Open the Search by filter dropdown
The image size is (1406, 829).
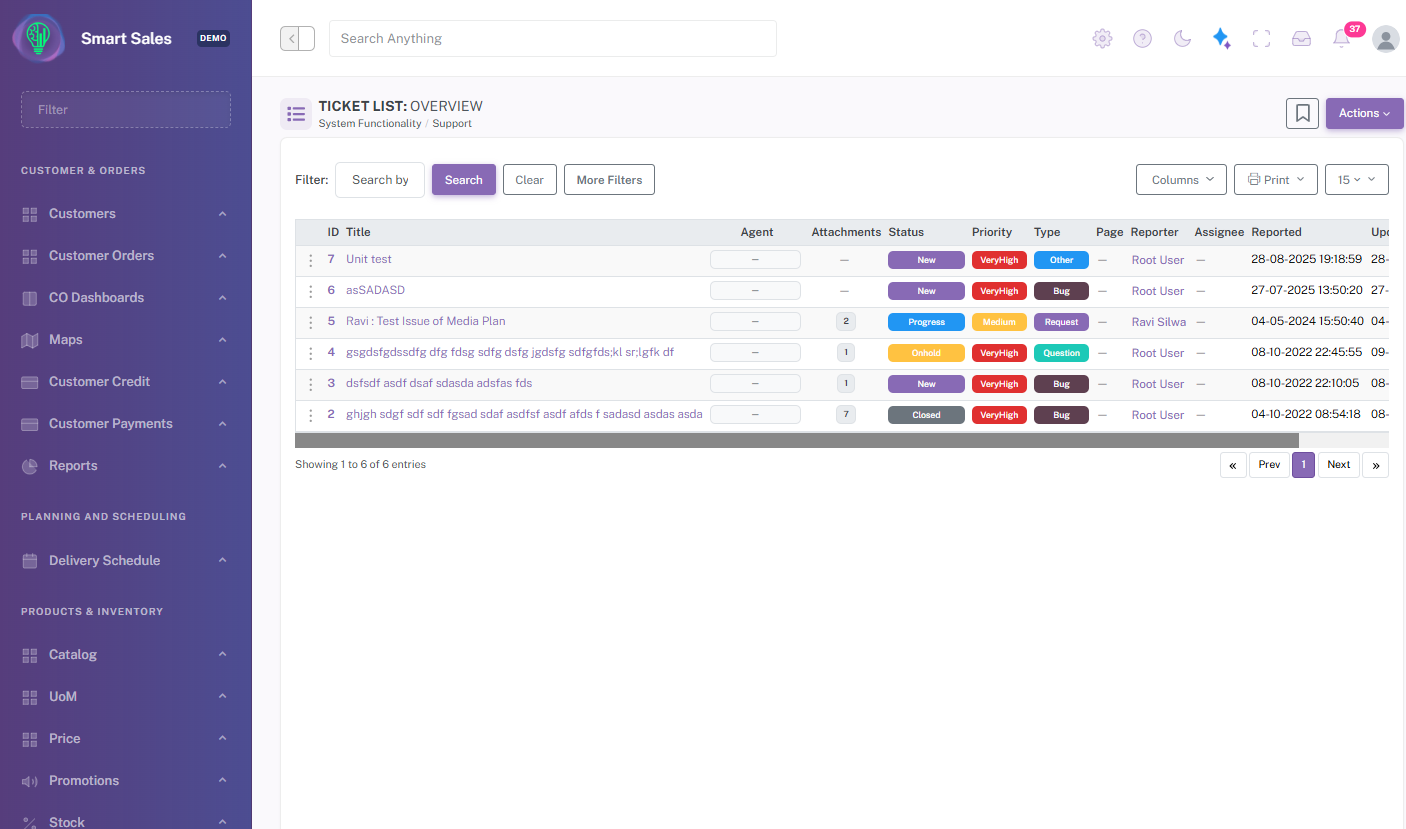coord(380,180)
